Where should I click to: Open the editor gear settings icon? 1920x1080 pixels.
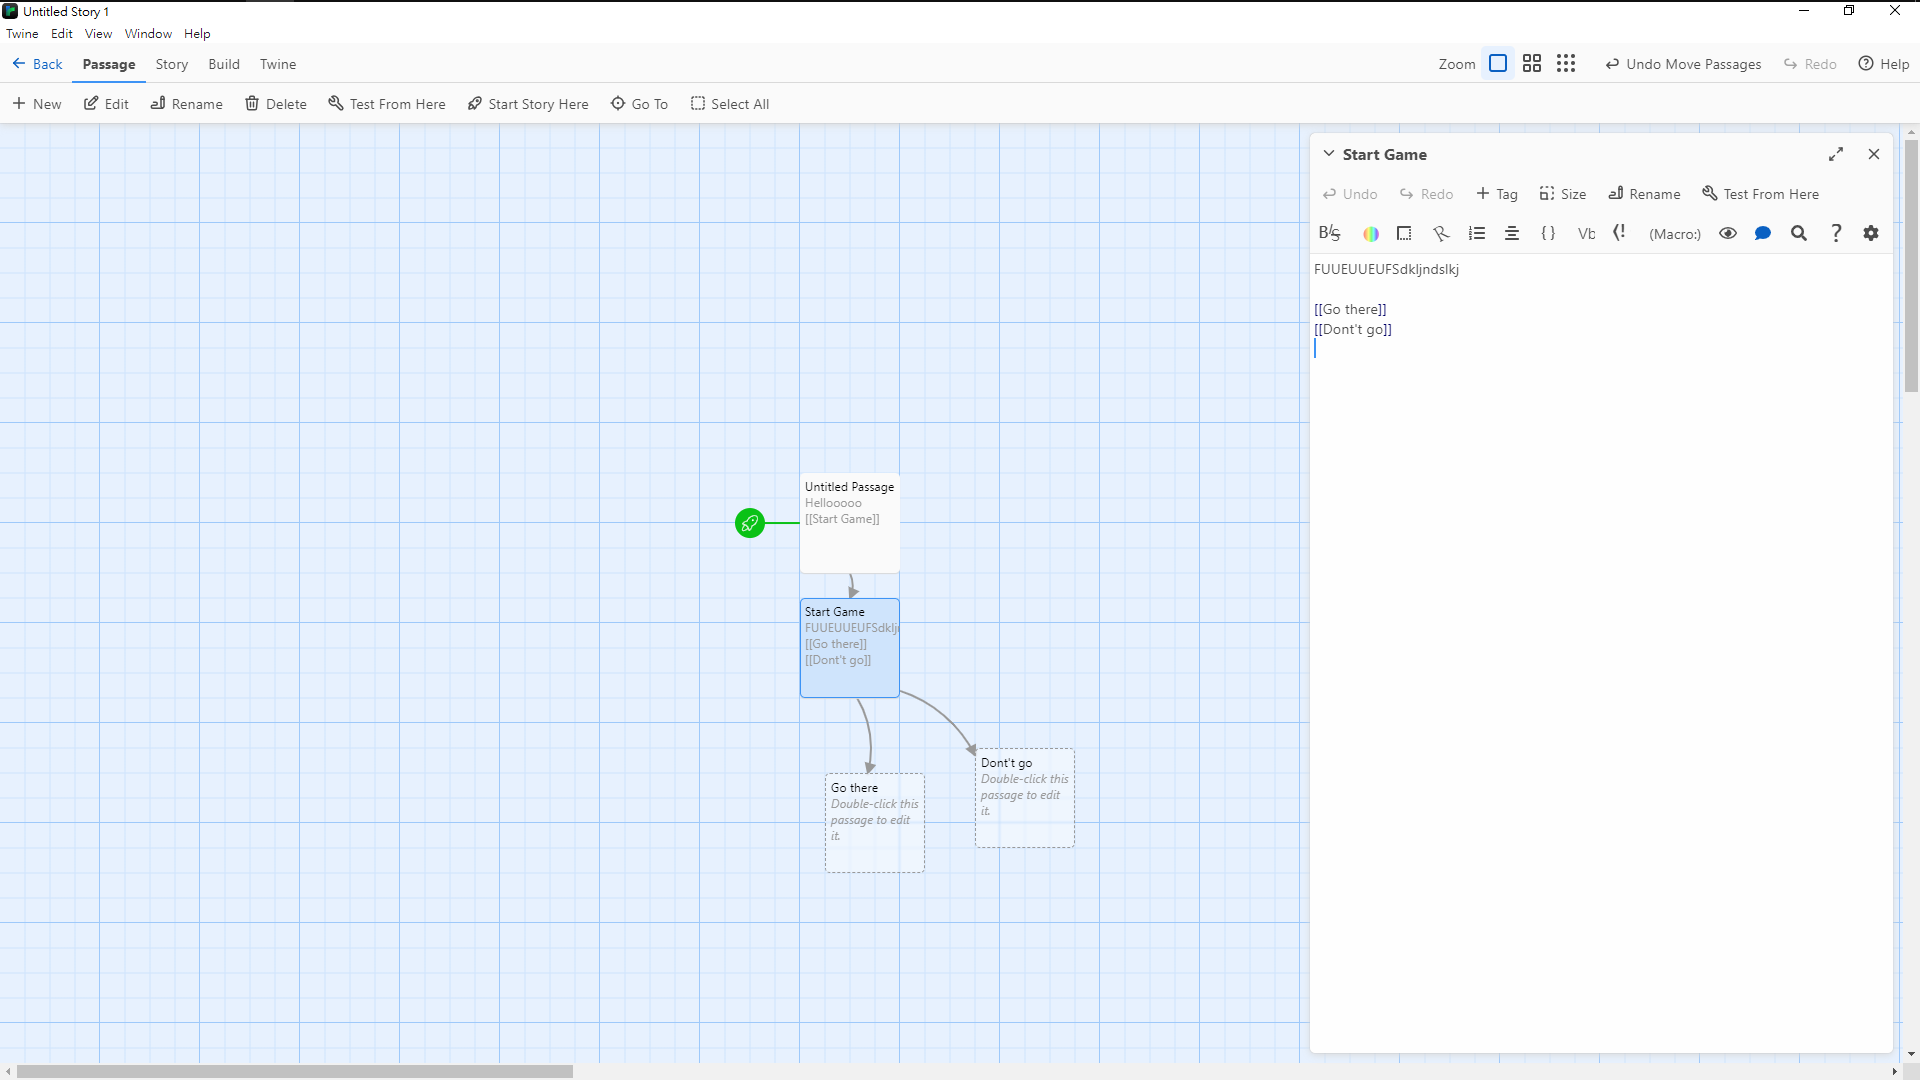click(1871, 233)
